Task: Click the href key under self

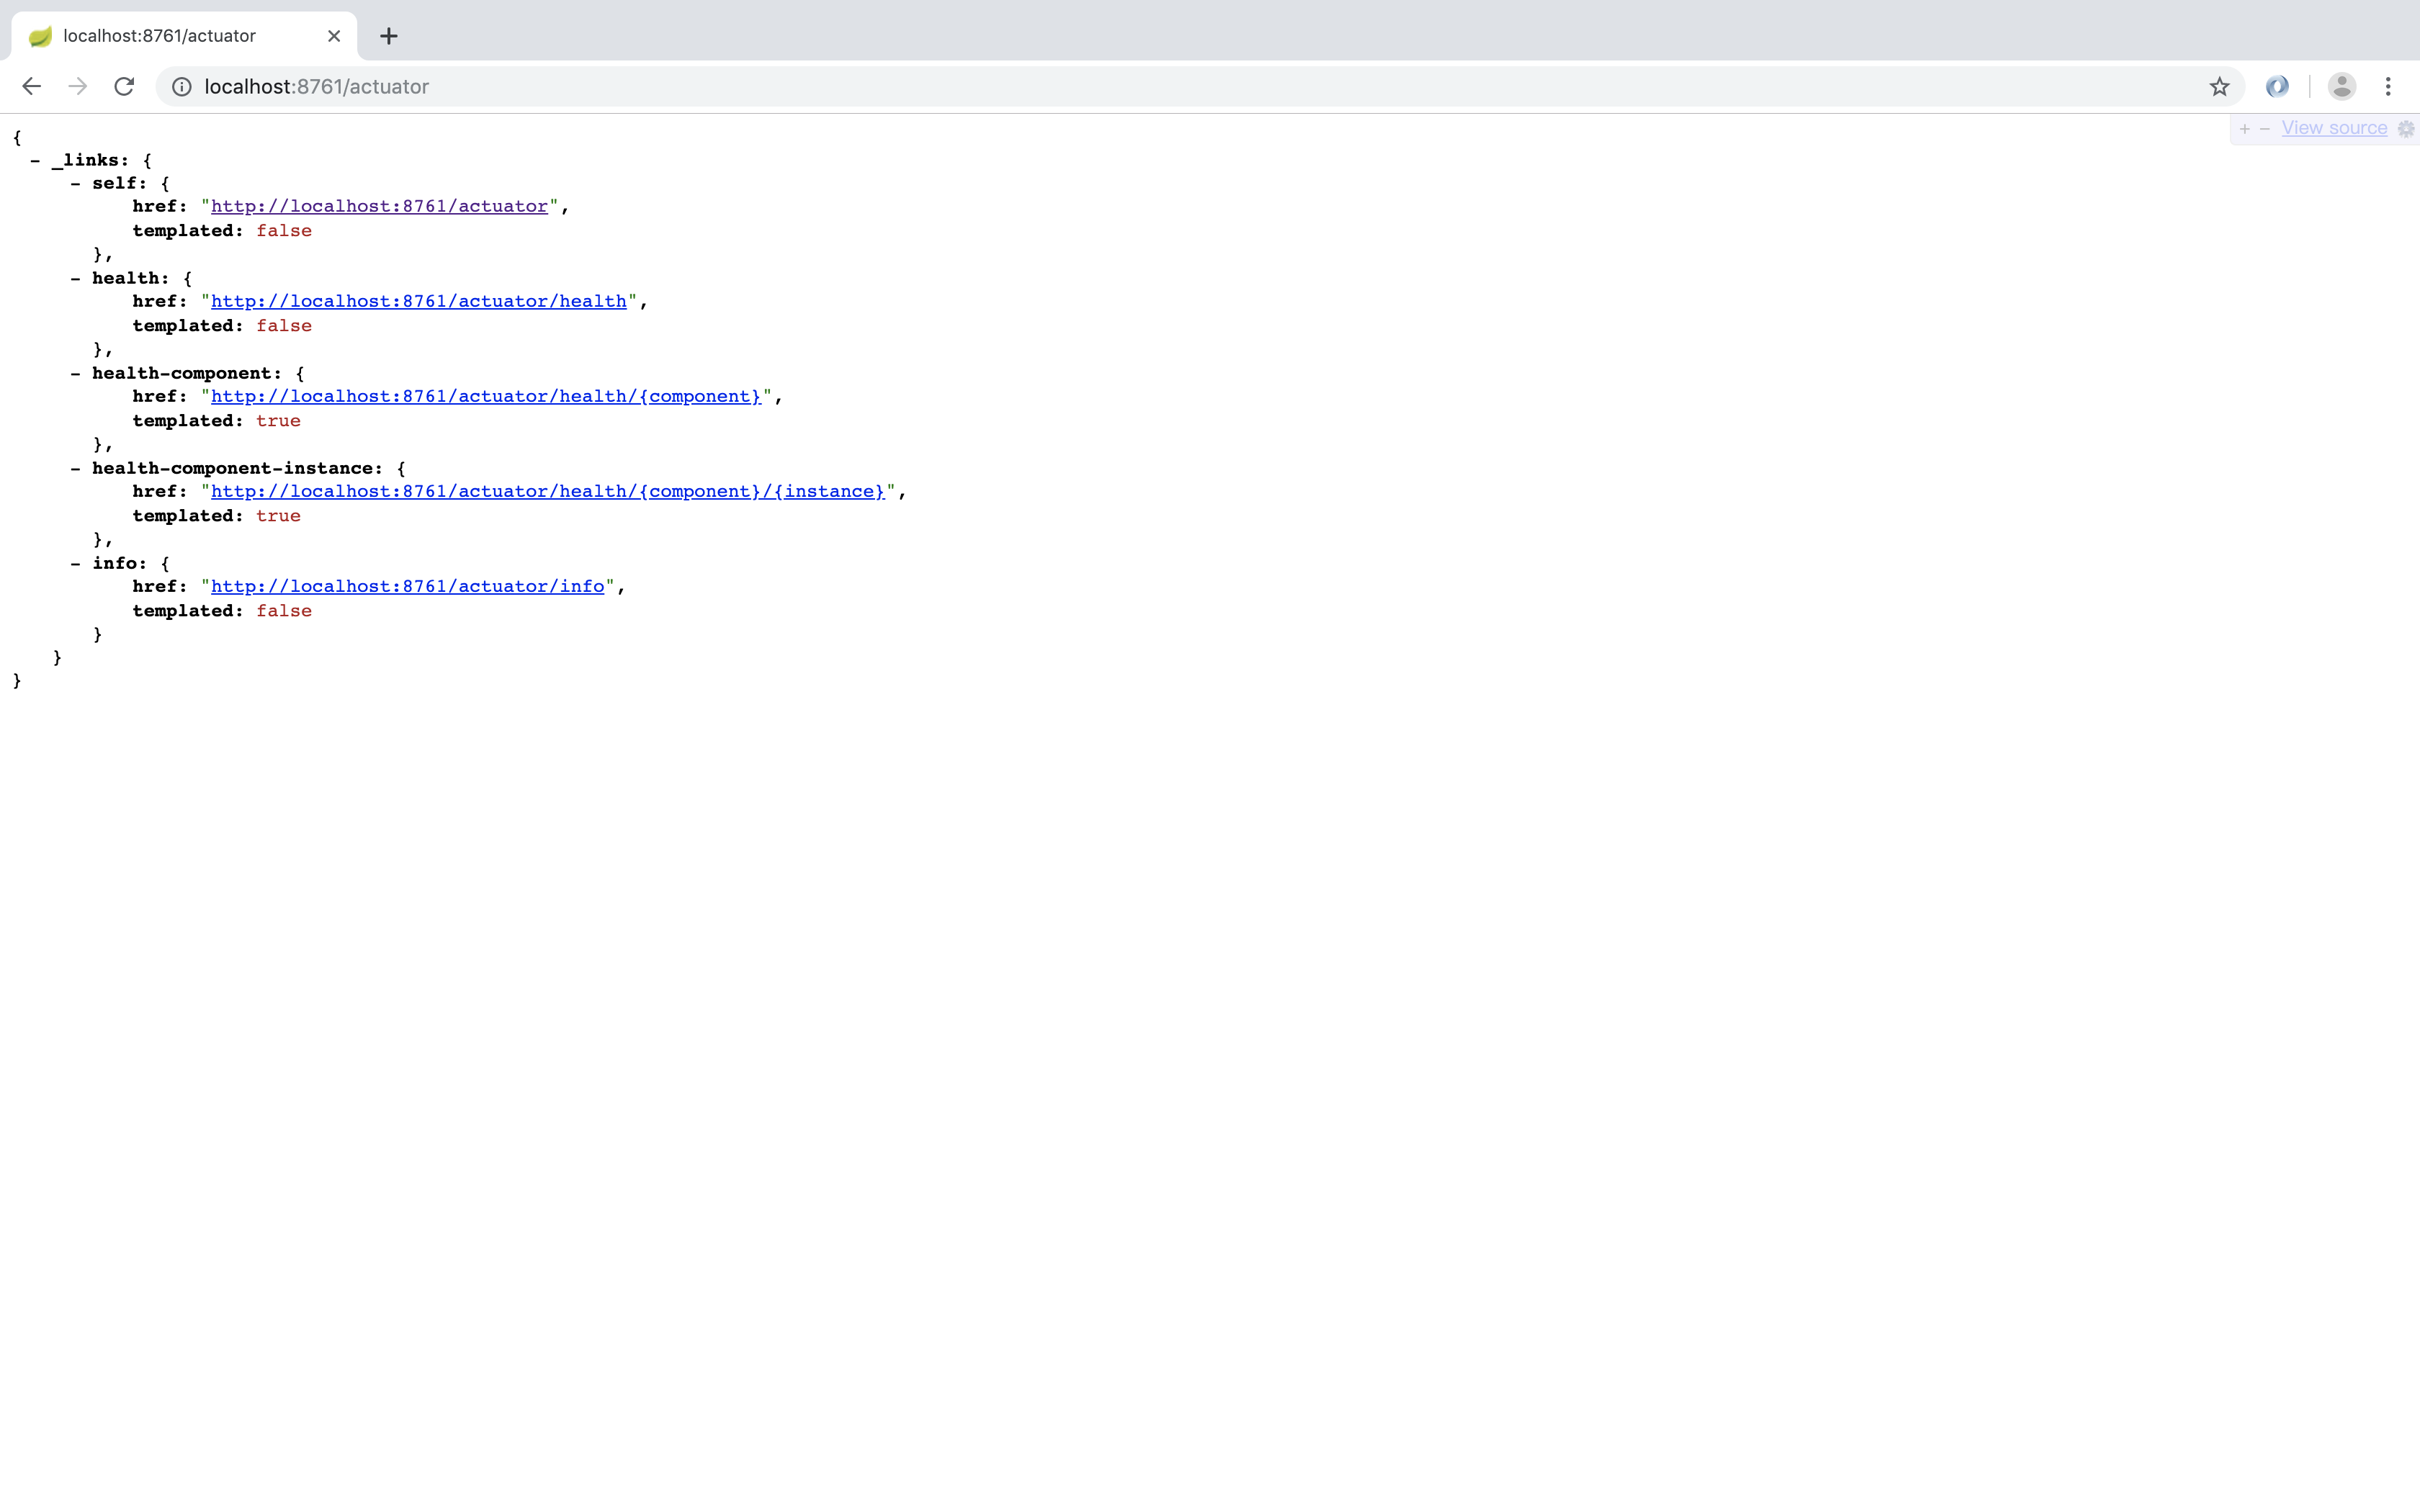Action: pyautogui.click(x=155, y=206)
